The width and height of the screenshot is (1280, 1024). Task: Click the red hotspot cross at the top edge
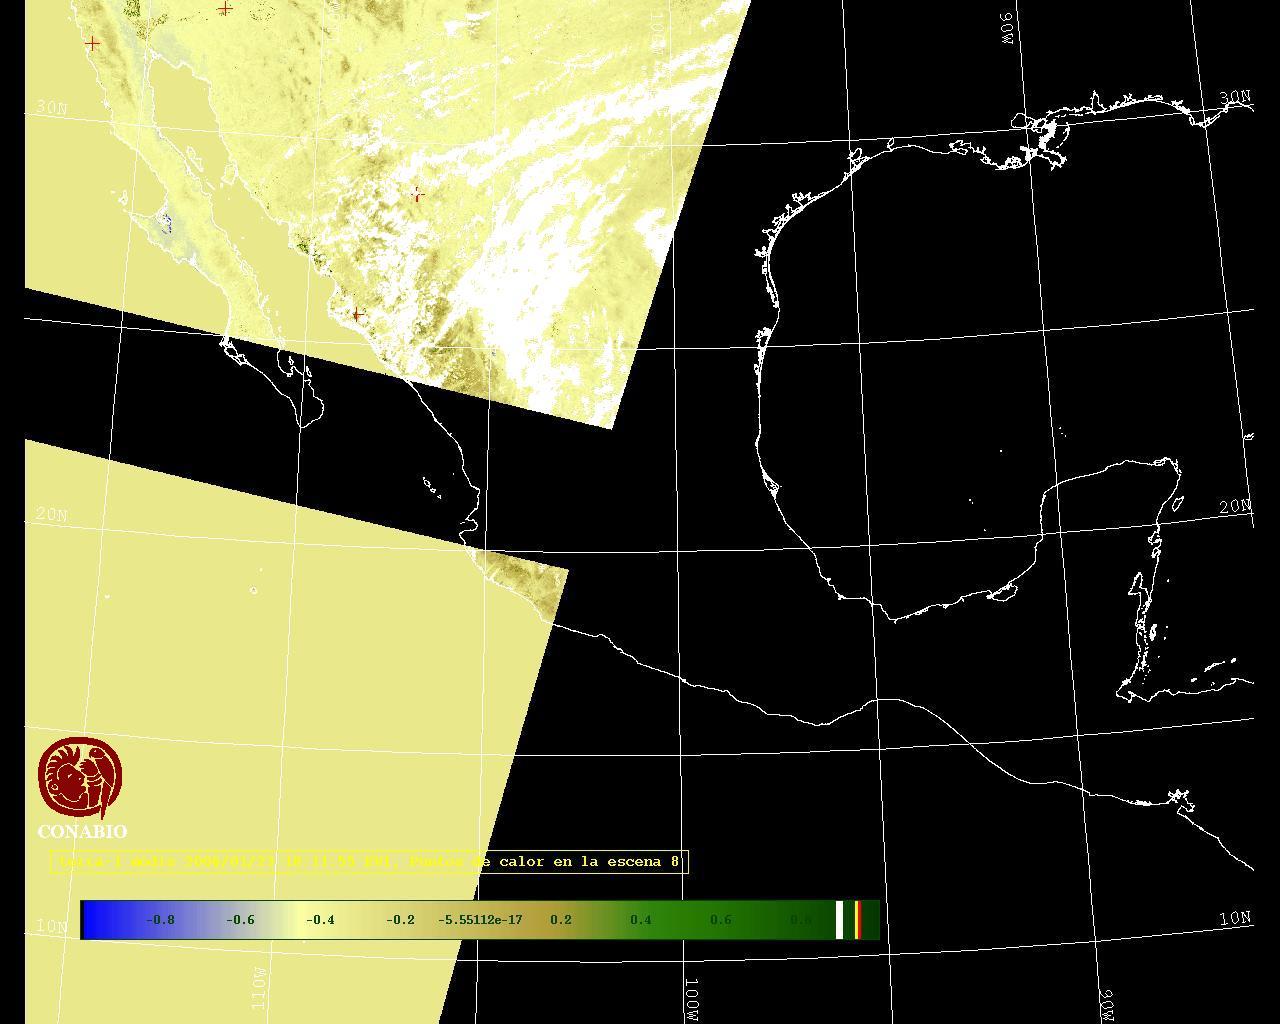[225, 9]
